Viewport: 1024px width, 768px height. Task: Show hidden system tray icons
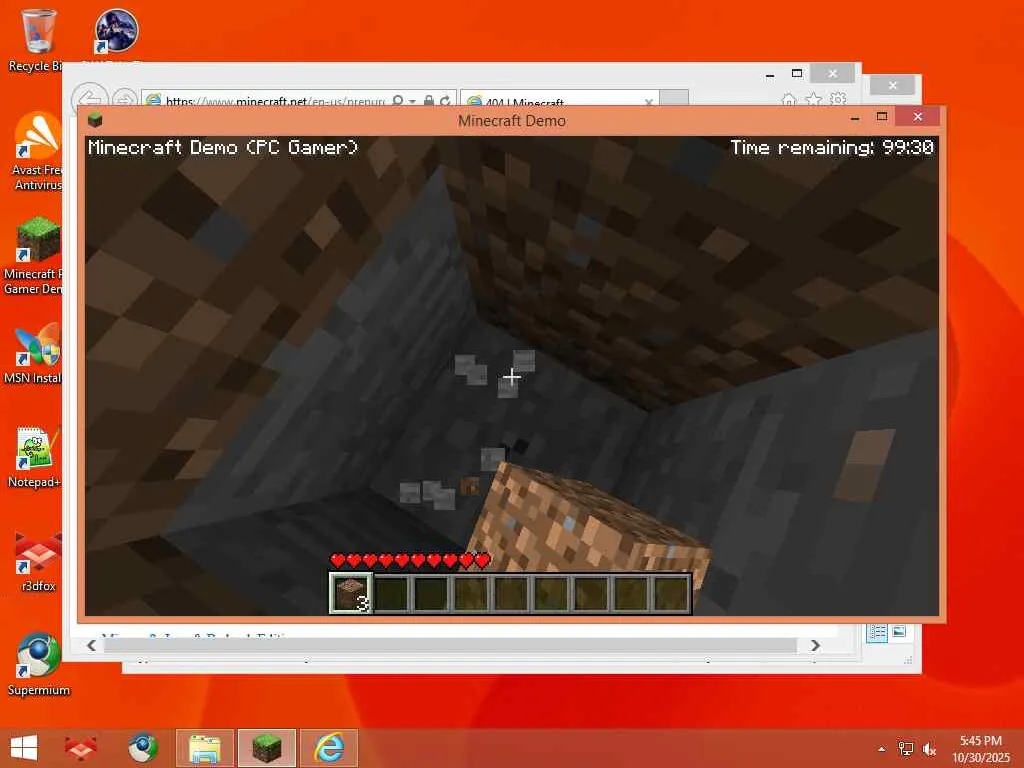[882, 749]
